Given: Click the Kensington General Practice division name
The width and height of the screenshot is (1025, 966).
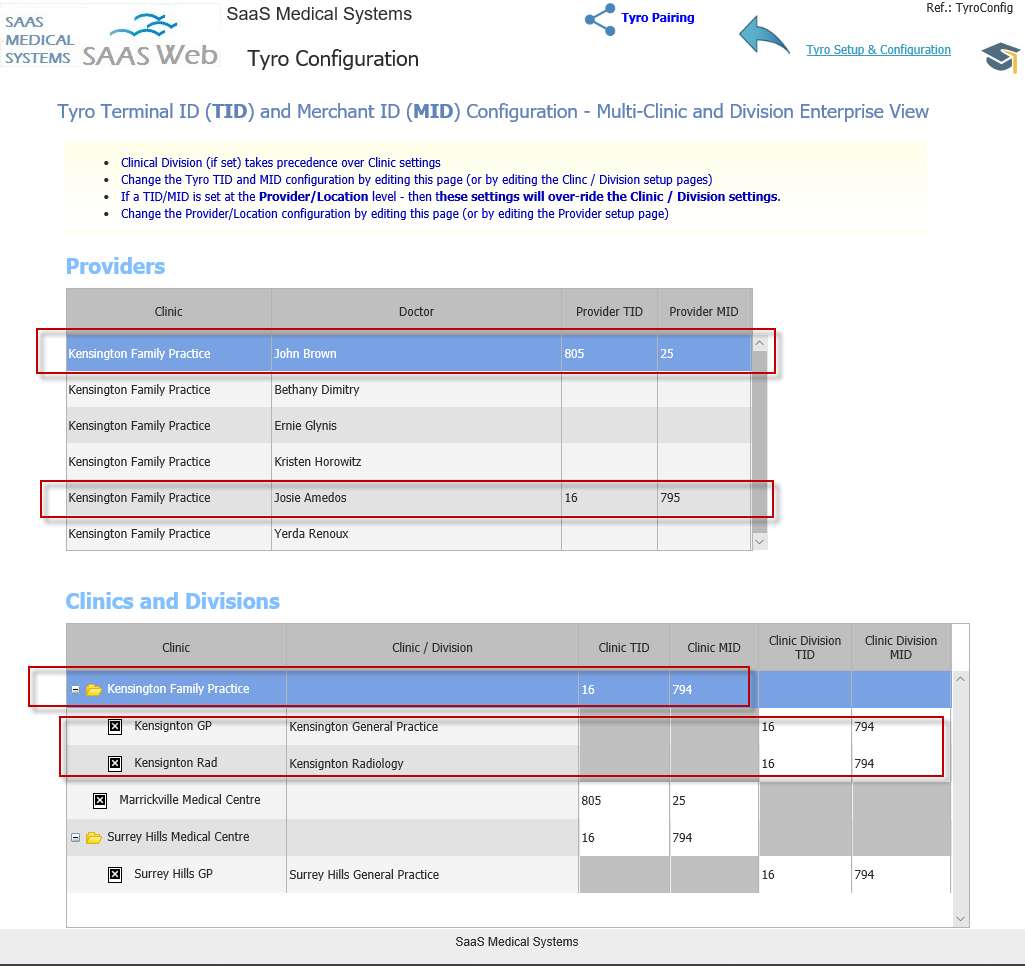Looking at the screenshot, I should tap(363, 727).
